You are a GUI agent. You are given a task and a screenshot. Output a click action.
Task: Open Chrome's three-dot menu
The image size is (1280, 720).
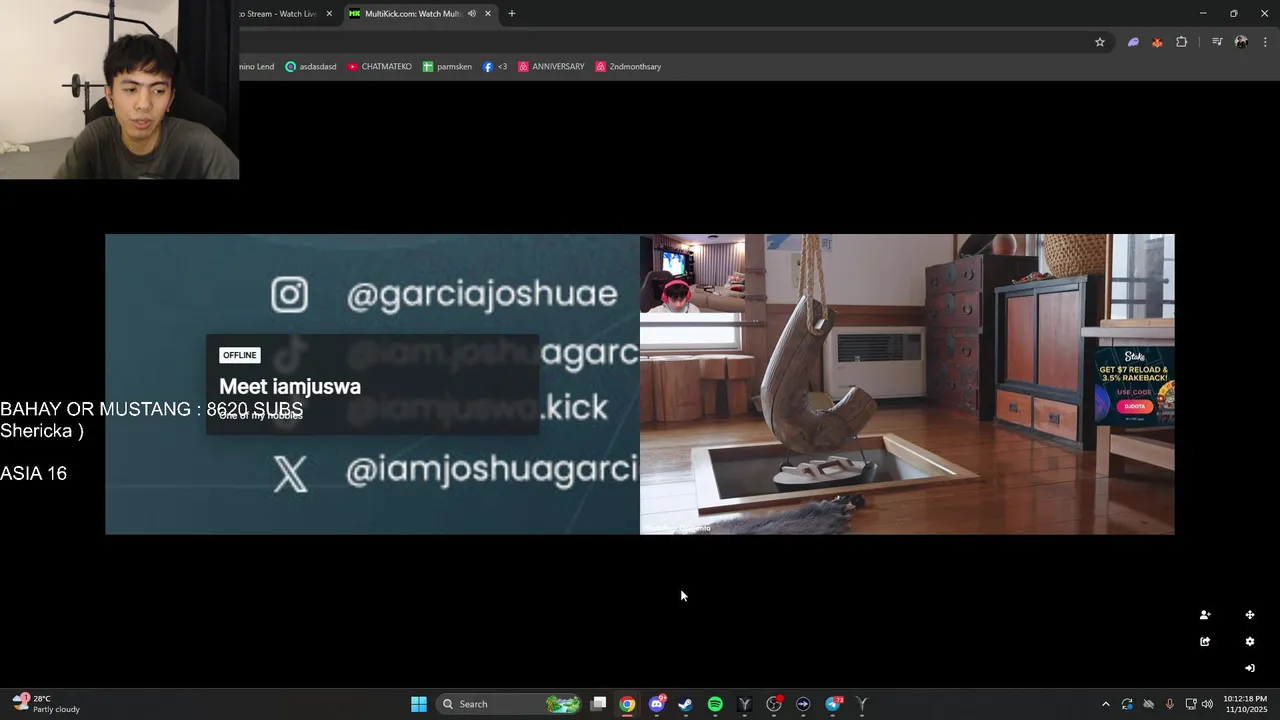(1265, 42)
